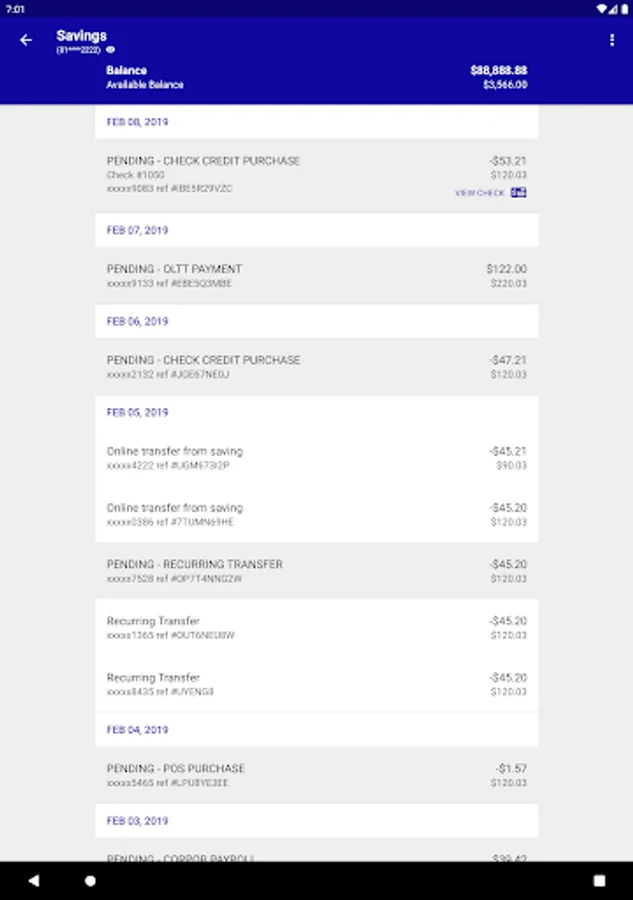
Task: Tap the Available Balance label
Action: [x=145, y=85]
